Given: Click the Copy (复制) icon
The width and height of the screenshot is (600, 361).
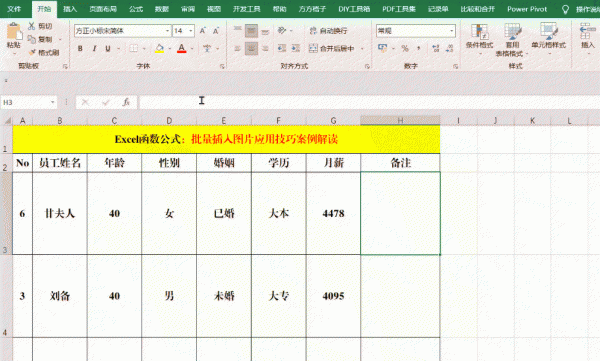Looking at the screenshot, I should 31,39.
